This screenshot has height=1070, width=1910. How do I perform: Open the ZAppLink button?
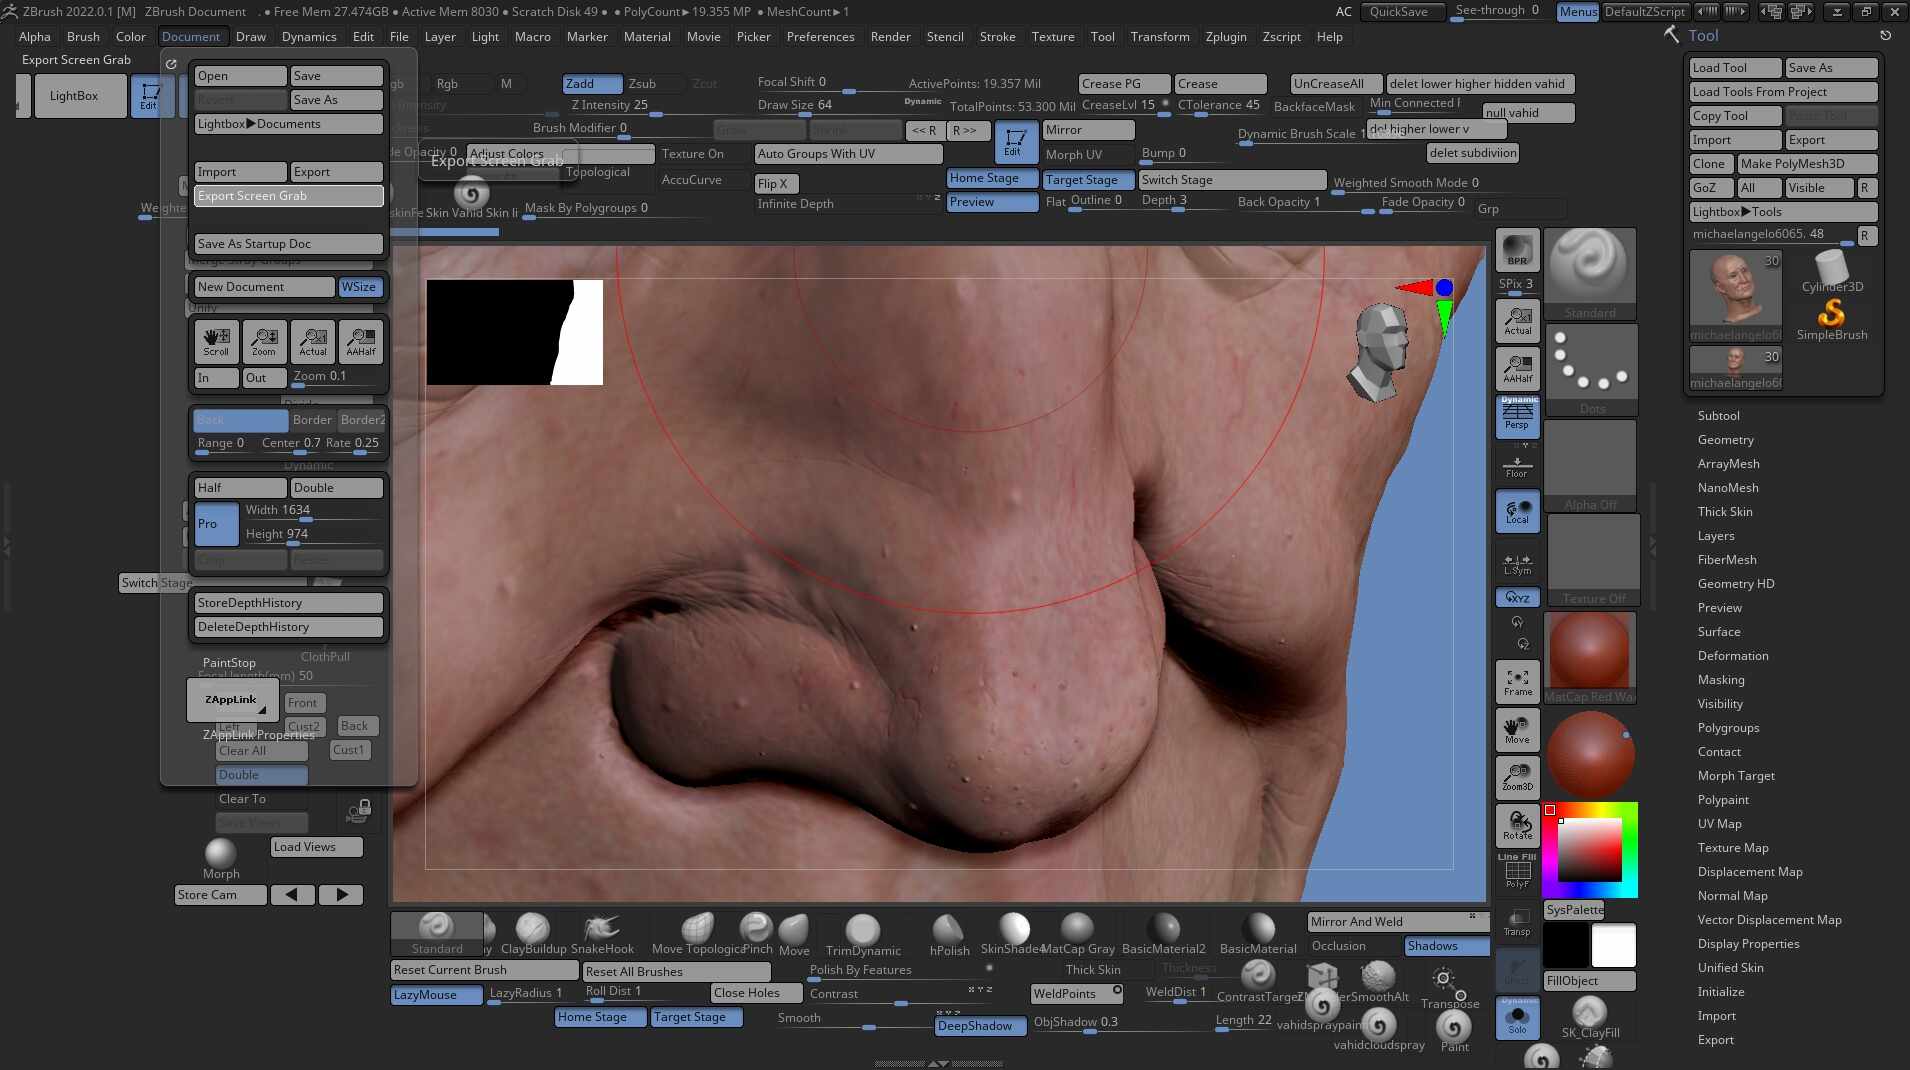coord(232,700)
